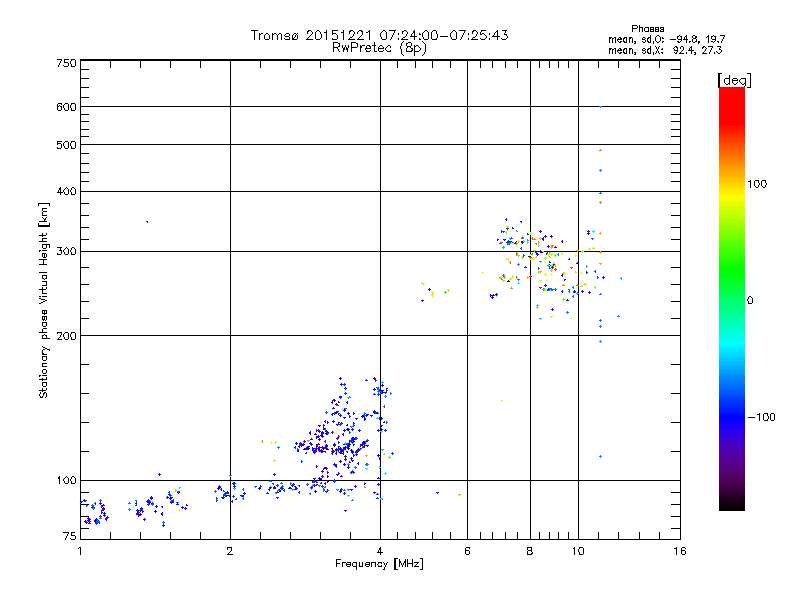The width and height of the screenshot is (800, 600).
Task: Click y-axis tick label '750'
Action: coord(66,63)
